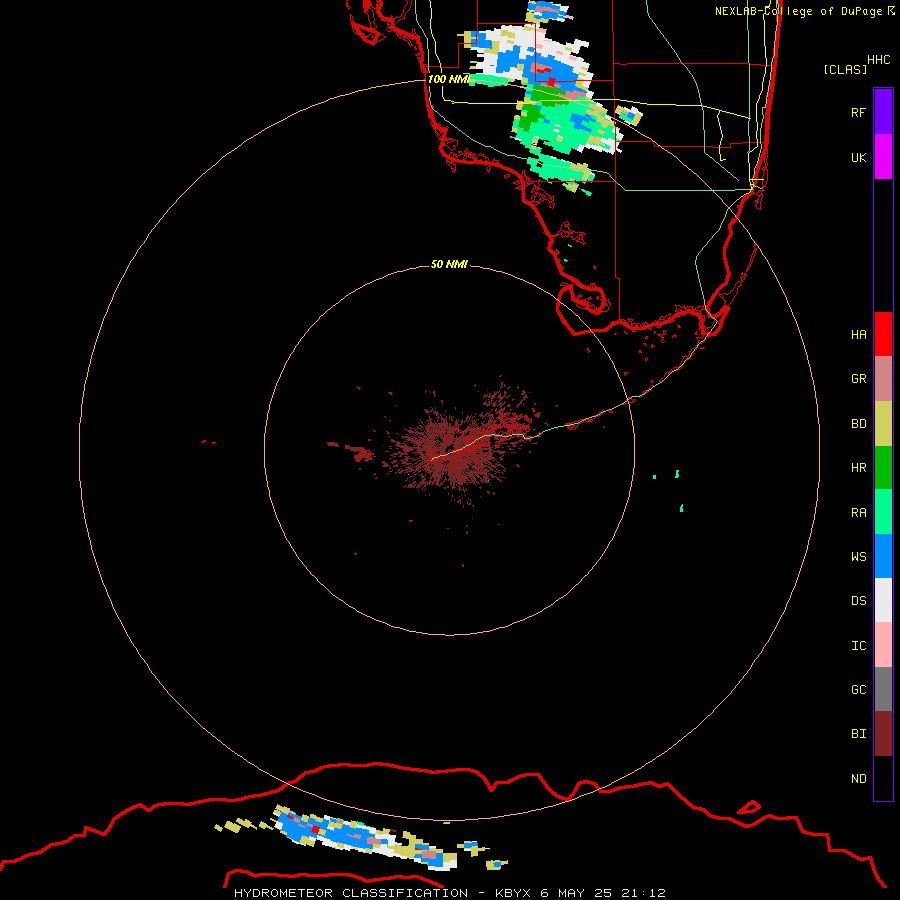Click the 50 NMI range ring label
This screenshot has height=900, width=900.
[x=449, y=264]
